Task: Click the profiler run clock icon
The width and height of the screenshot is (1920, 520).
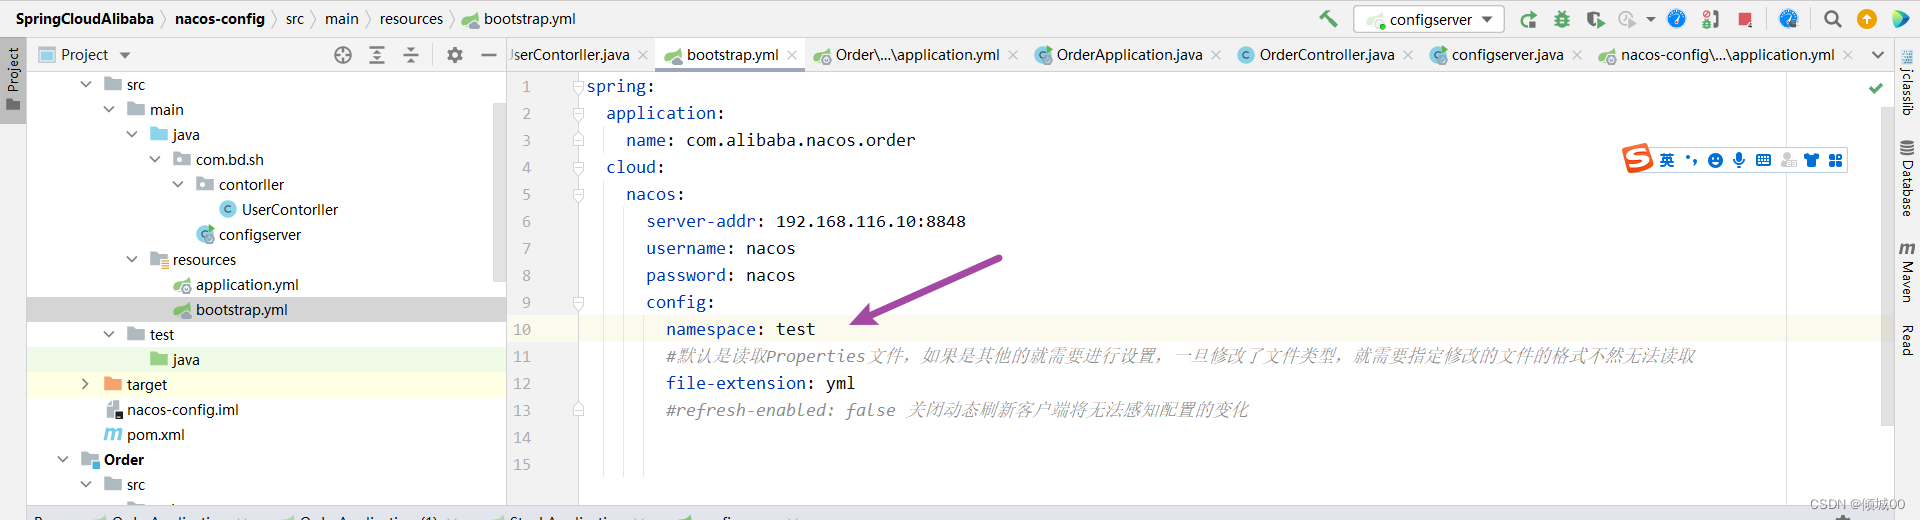Action: coord(1627,19)
